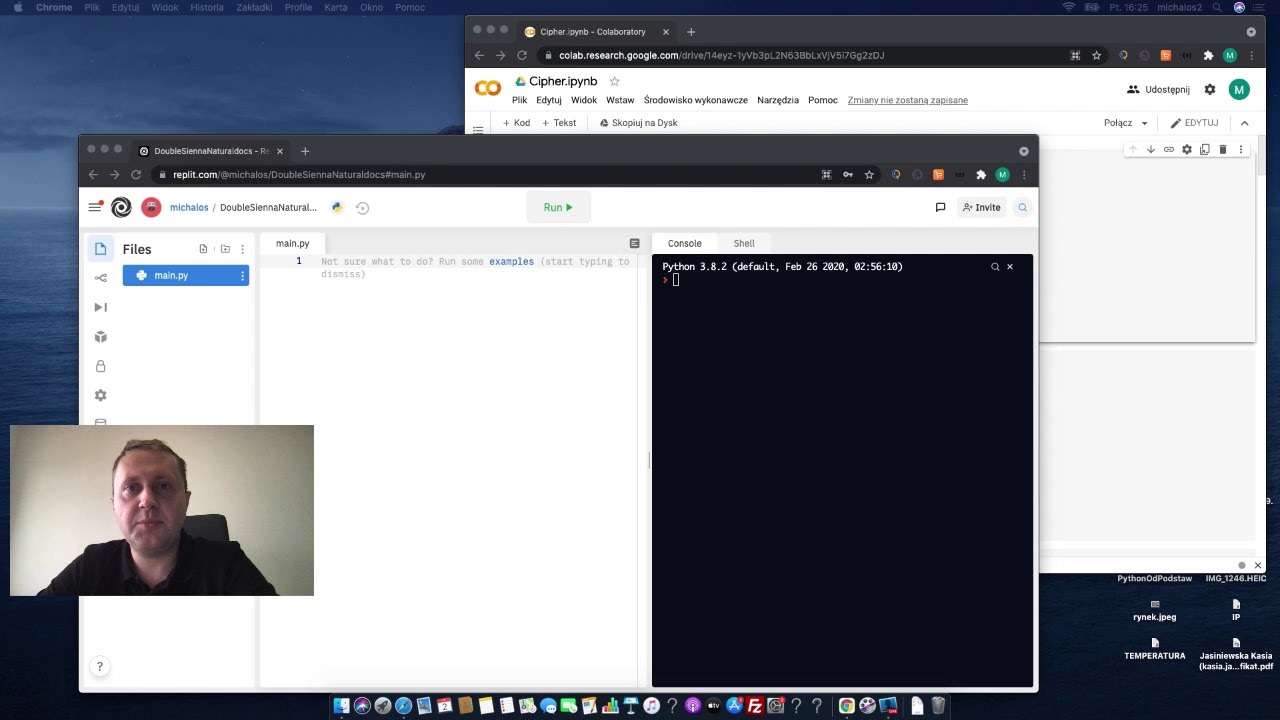Click the Replit search magnifier button
Screen dimensions: 1280x720
(1022, 207)
